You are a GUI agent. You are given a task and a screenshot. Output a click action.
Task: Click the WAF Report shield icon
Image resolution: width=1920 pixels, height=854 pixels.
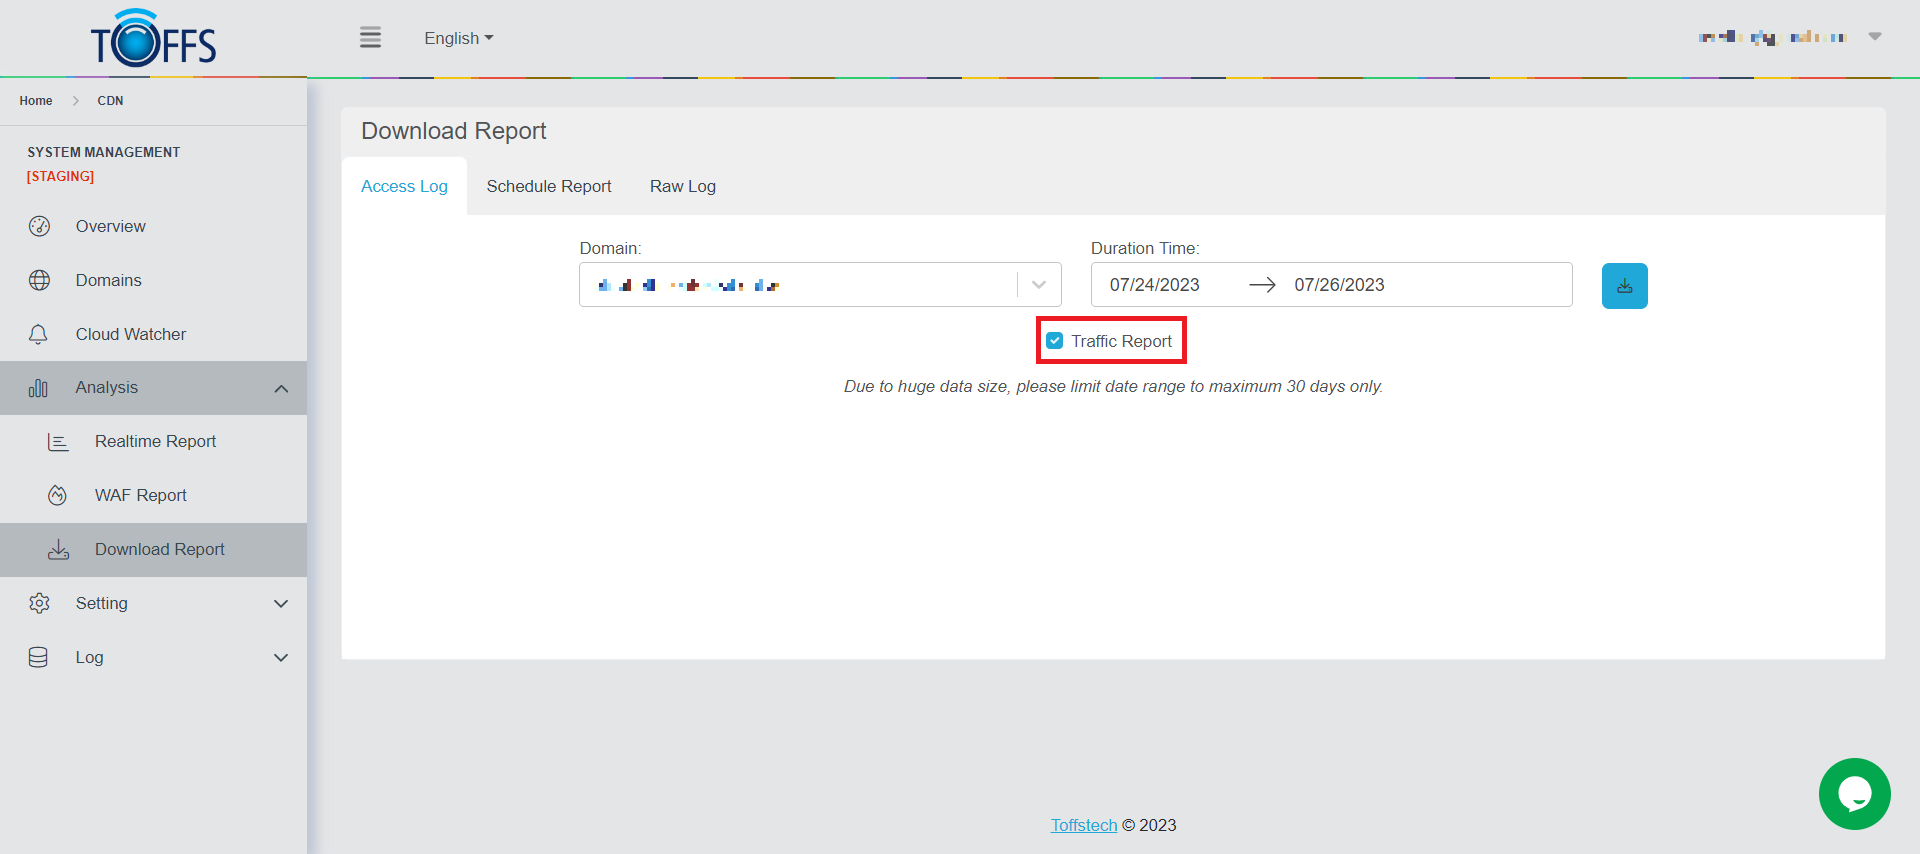coord(58,495)
